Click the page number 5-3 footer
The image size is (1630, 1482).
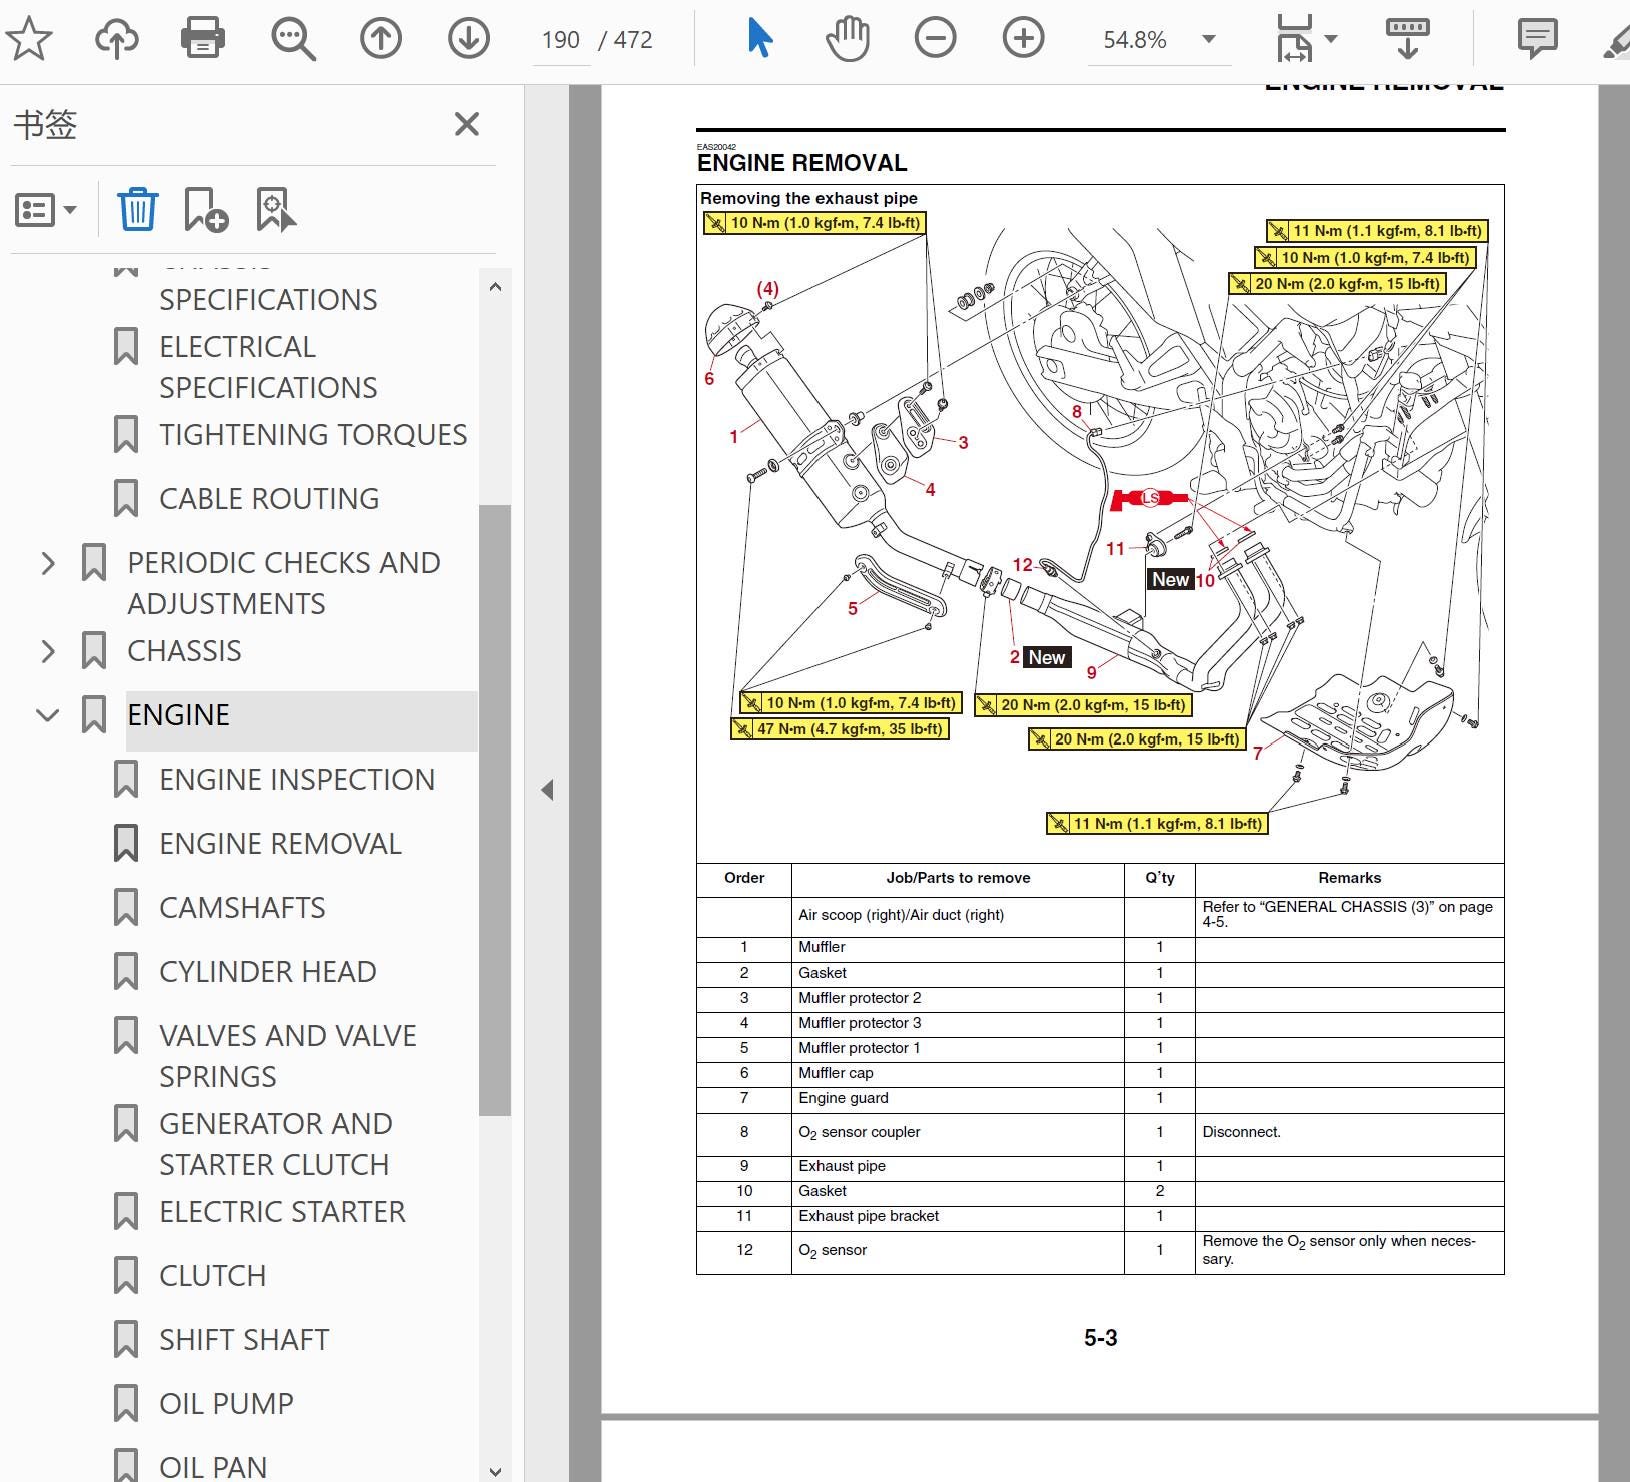(x=1100, y=1338)
